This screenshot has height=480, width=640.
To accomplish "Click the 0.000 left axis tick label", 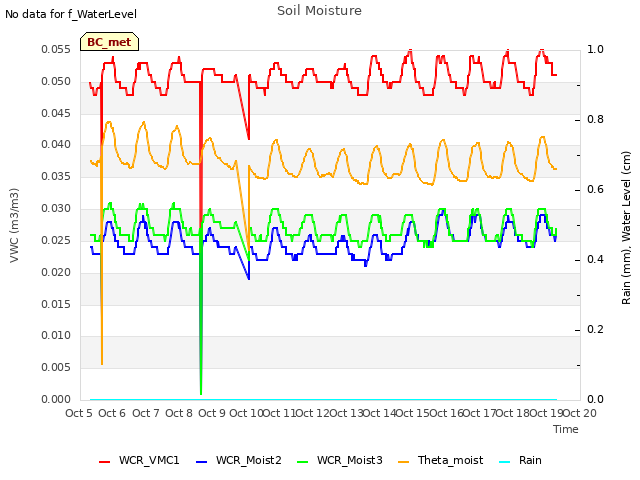I will tap(56, 400).
